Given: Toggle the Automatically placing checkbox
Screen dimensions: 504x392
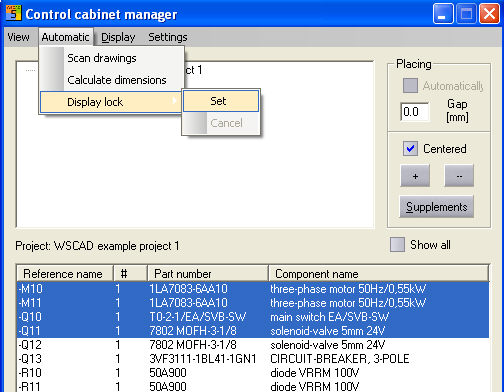Looking at the screenshot, I should (410, 86).
